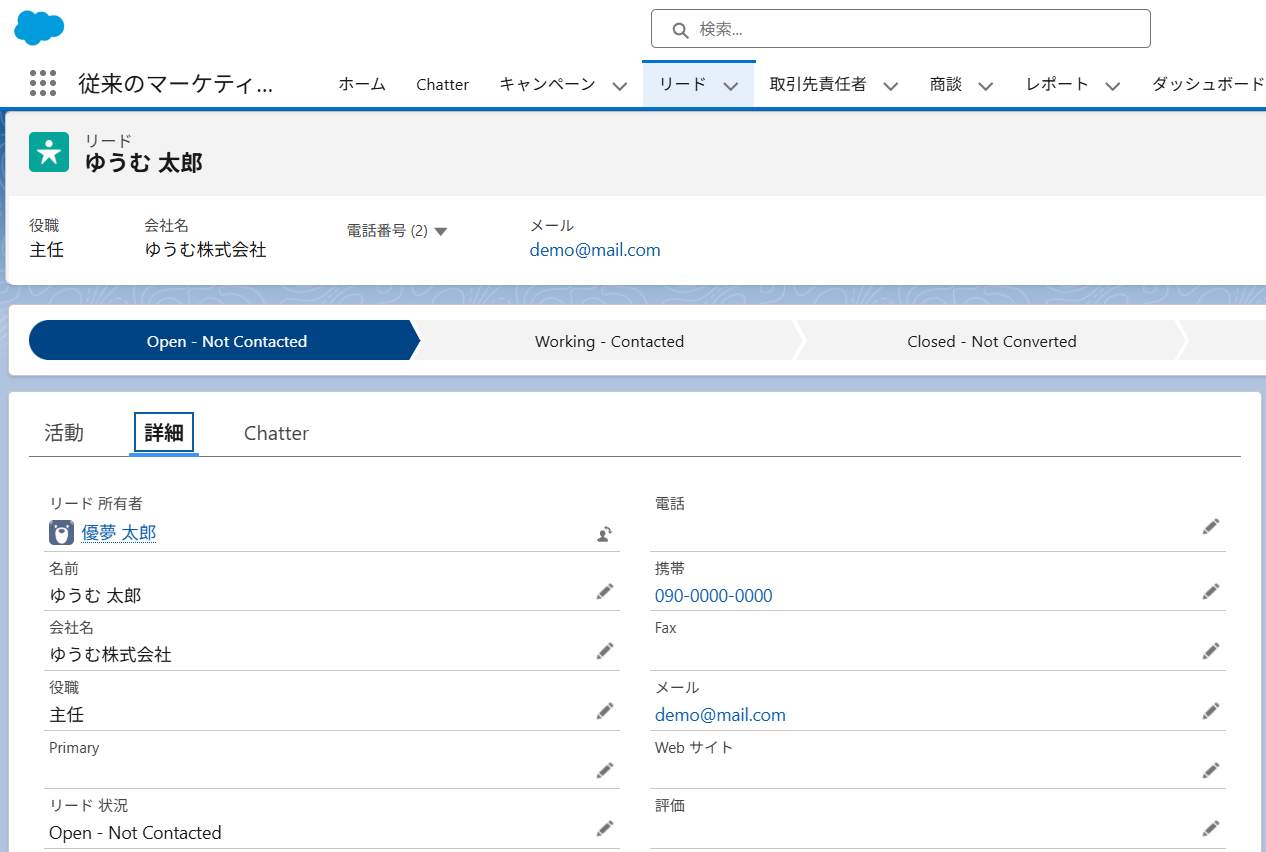The height and width of the screenshot is (852, 1266).
Task: Expand the キャンペーン tab chevron menu
Action: pyautogui.click(x=620, y=86)
